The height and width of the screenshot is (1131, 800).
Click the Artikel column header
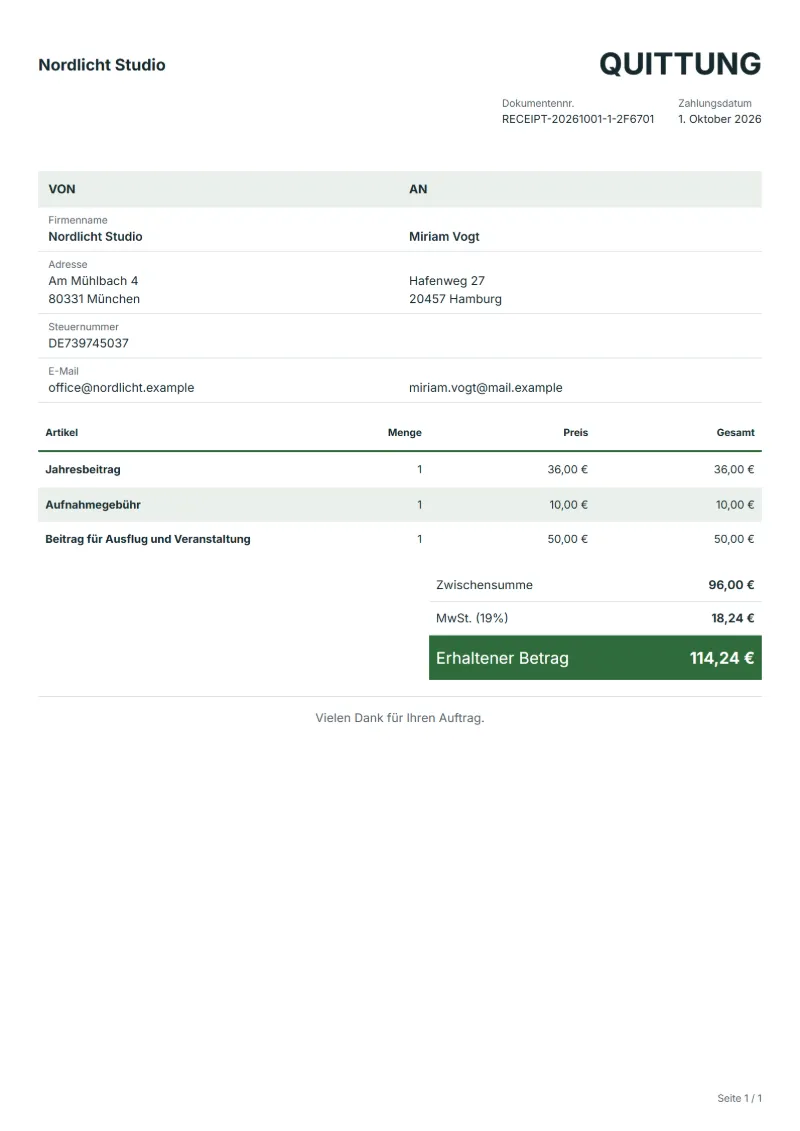[x=61, y=433]
